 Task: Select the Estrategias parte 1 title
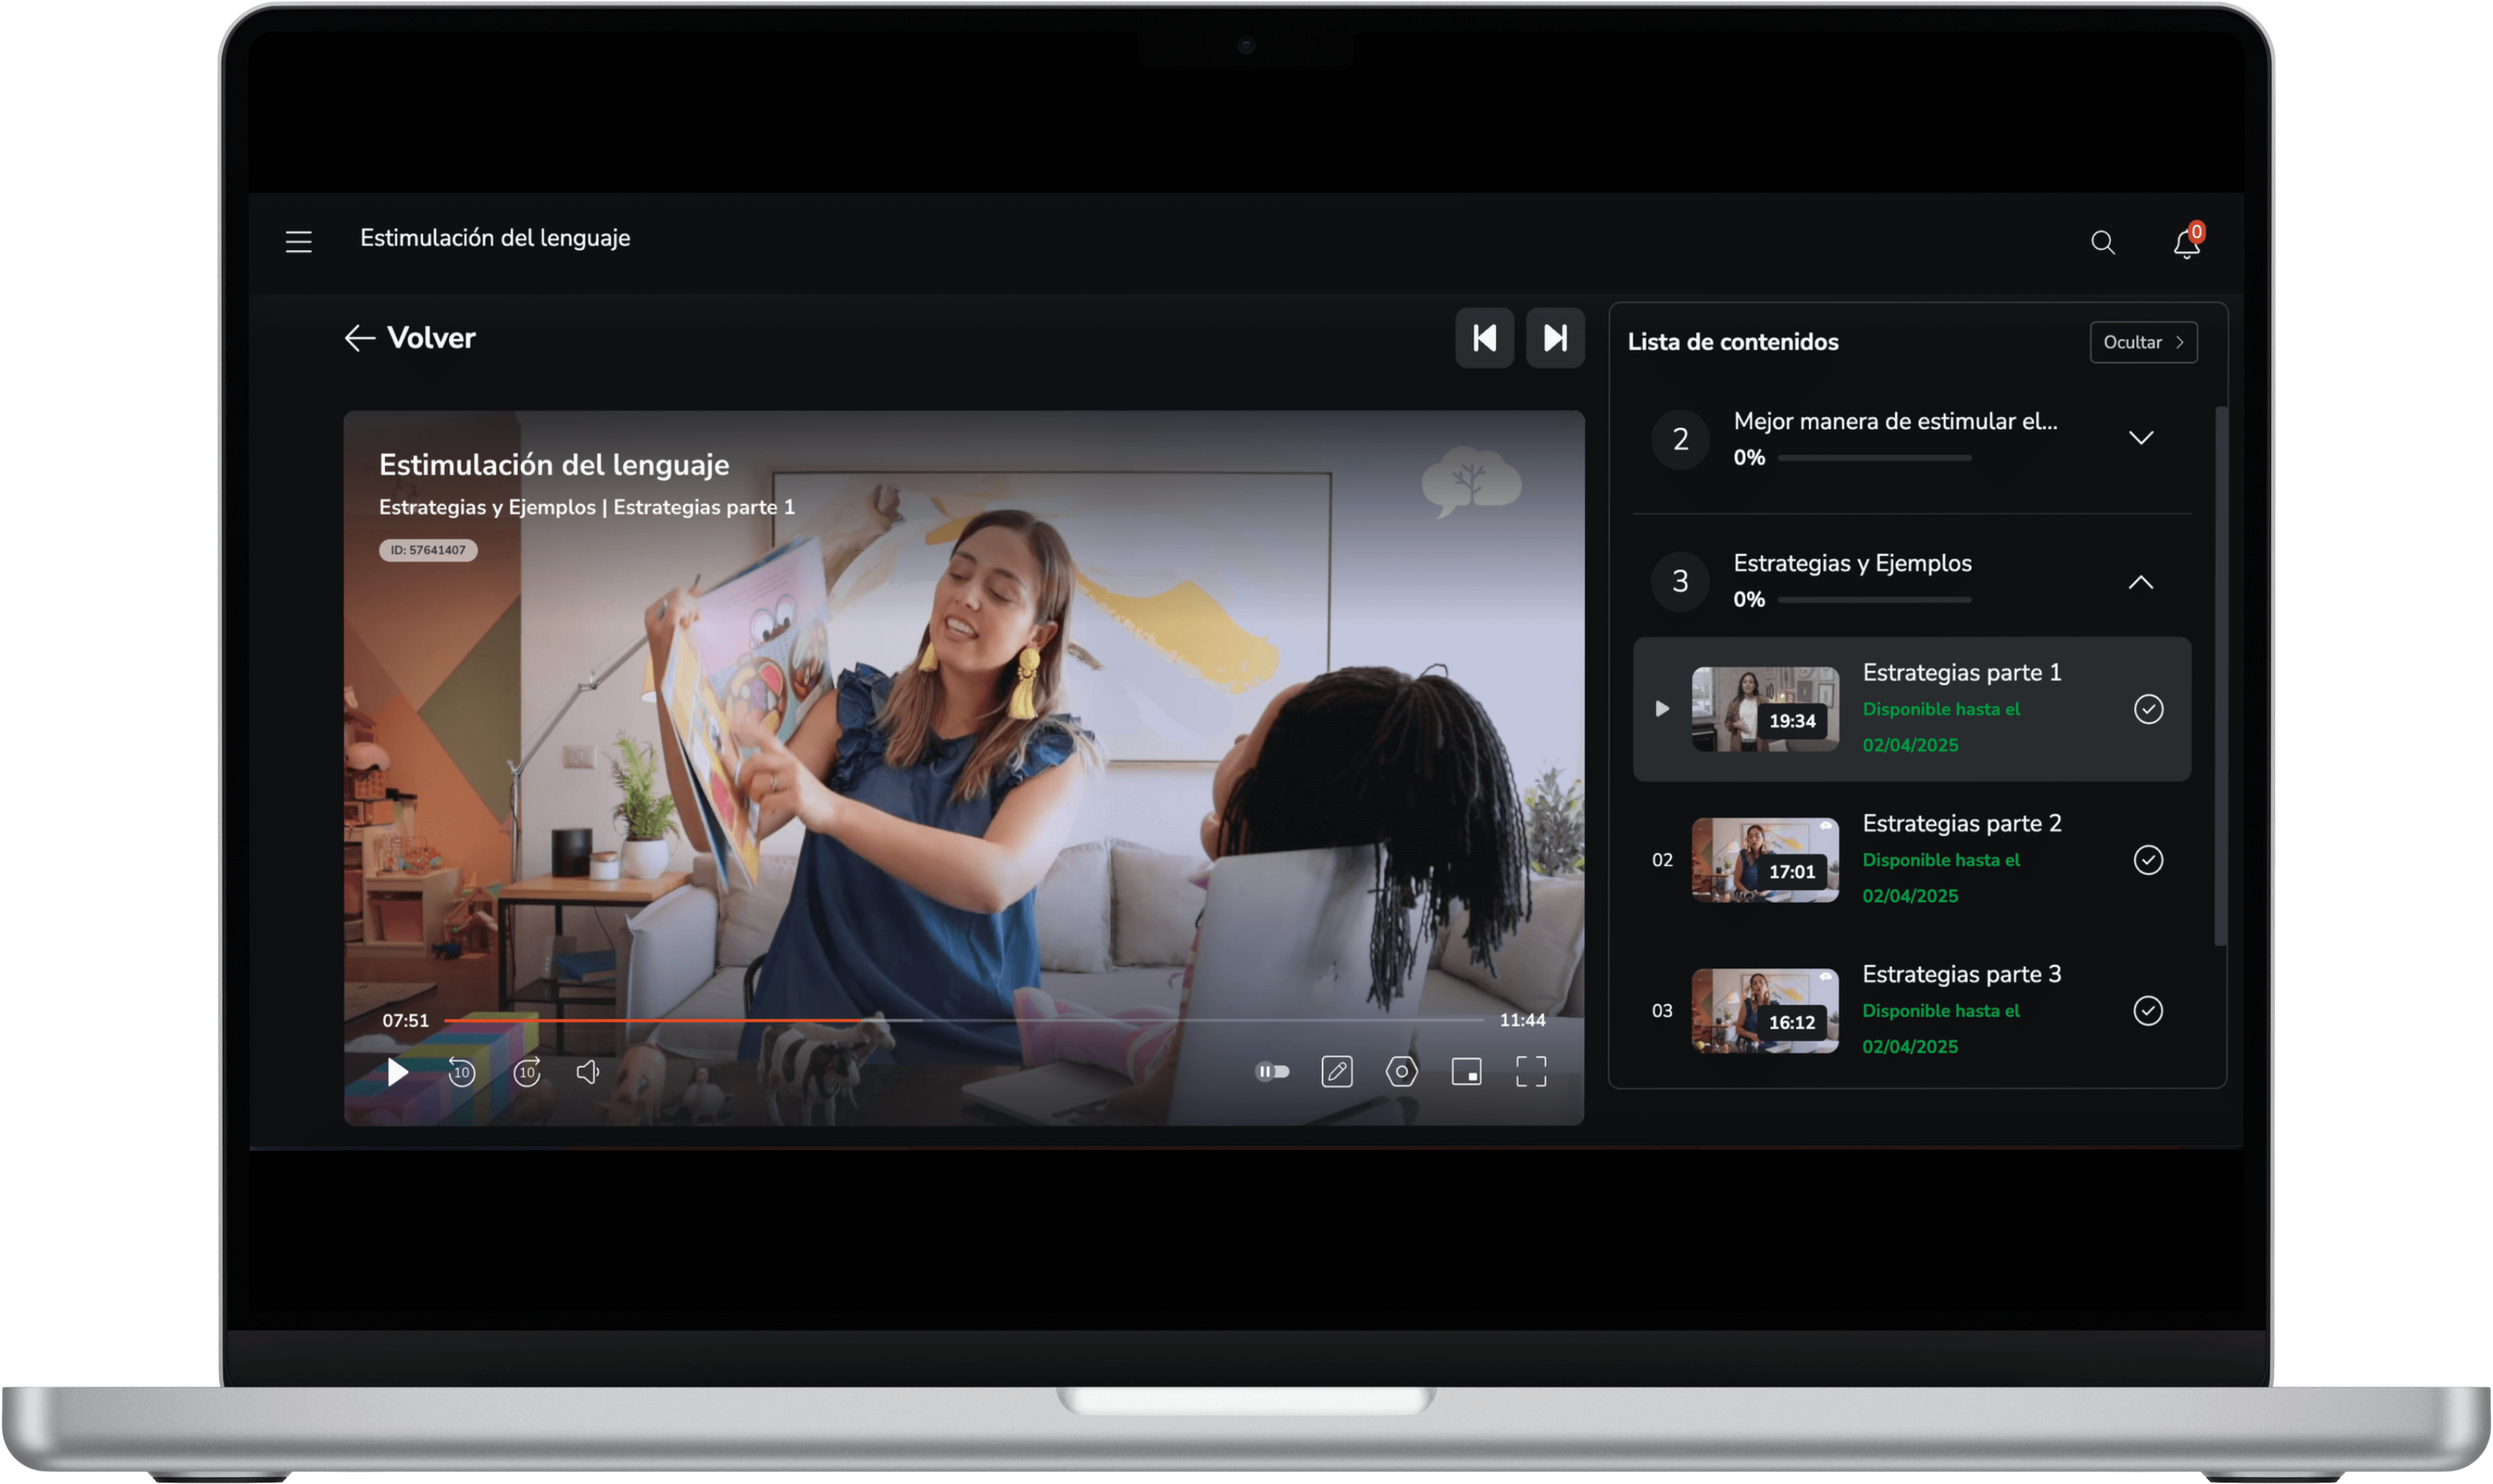click(x=1961, y=672)
